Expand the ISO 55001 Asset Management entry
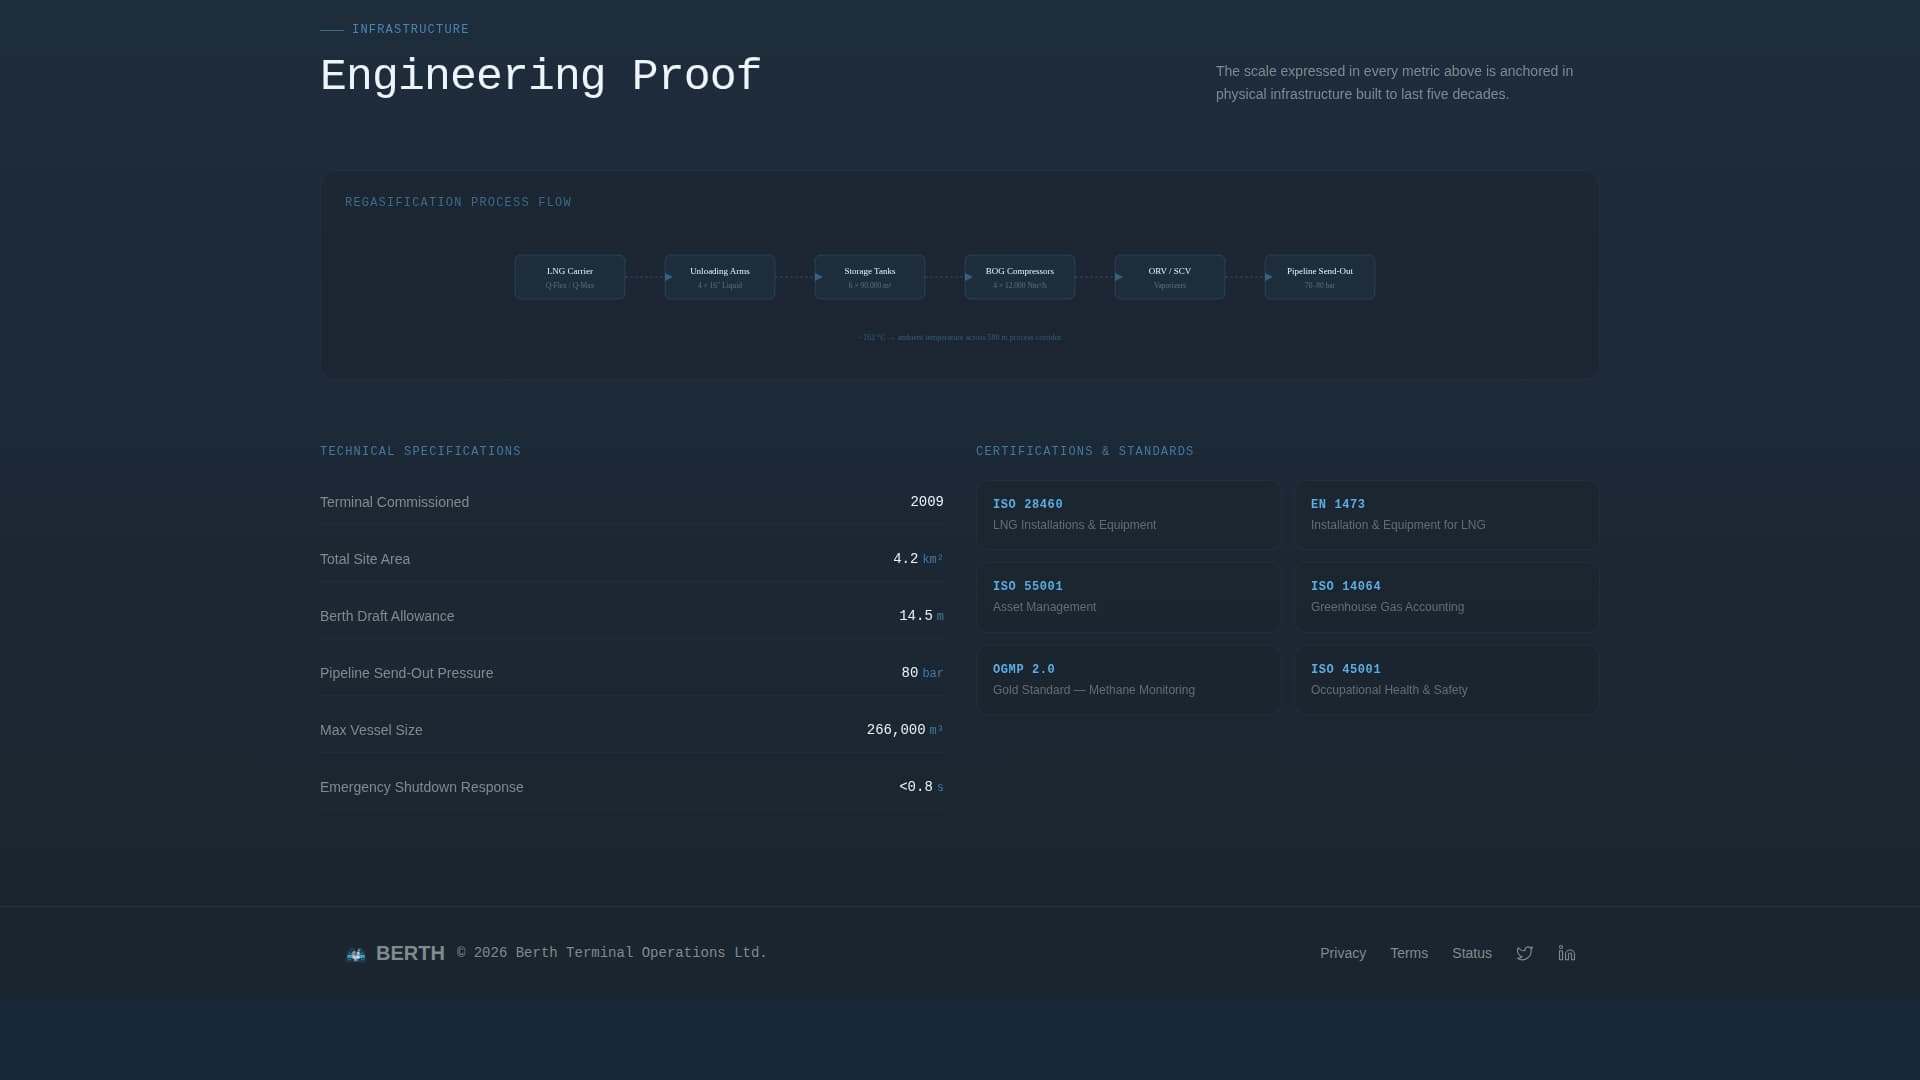The height and width of the screenshot is (1080, 1920). point(1128,596)
